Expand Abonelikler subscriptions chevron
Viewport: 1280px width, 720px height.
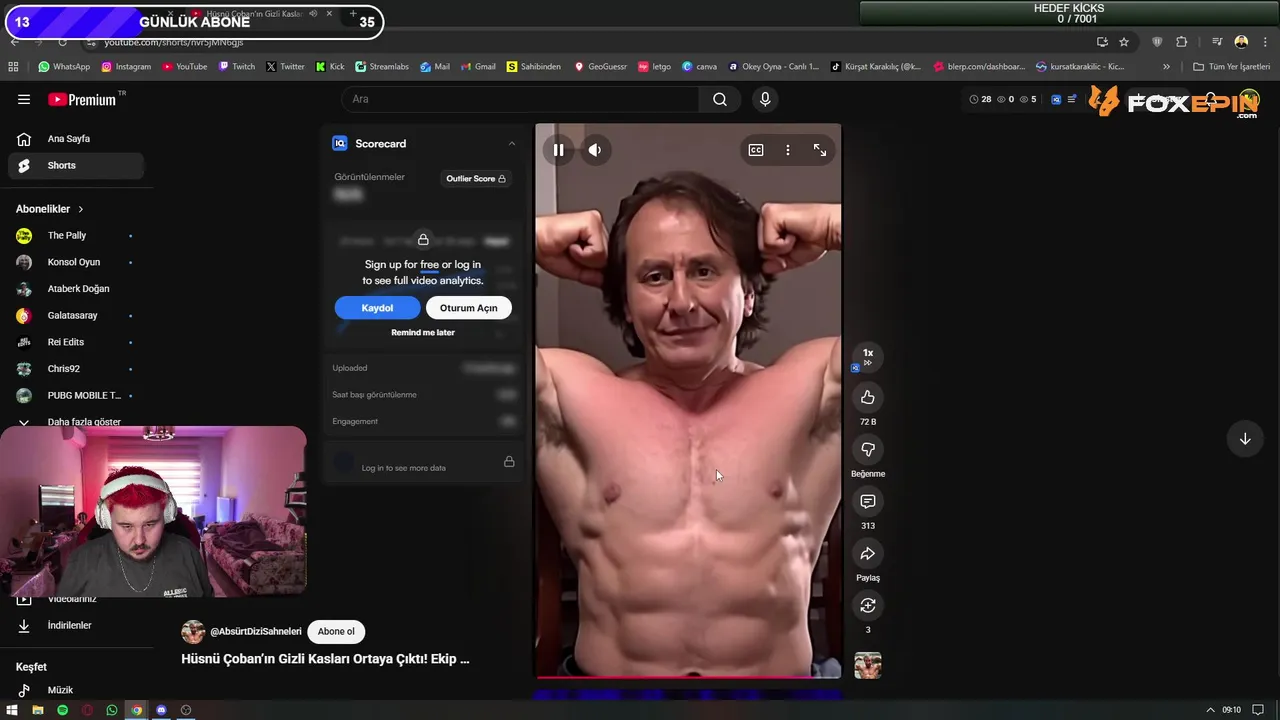click(81, 209)
